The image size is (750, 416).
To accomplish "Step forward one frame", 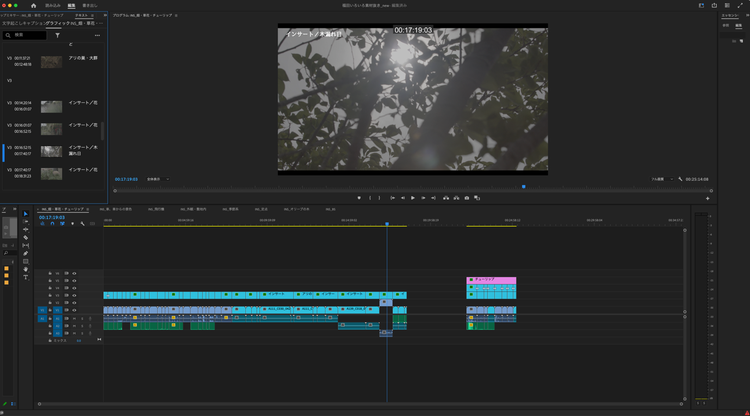I will (423, 198).
